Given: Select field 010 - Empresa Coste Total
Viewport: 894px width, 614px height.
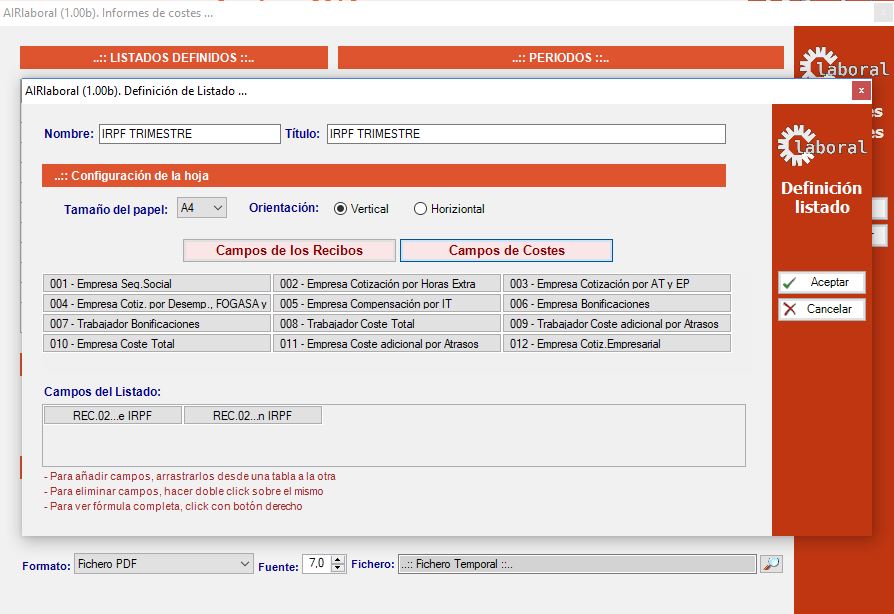Looking at the screenshot, I should (x=157, y=344).
